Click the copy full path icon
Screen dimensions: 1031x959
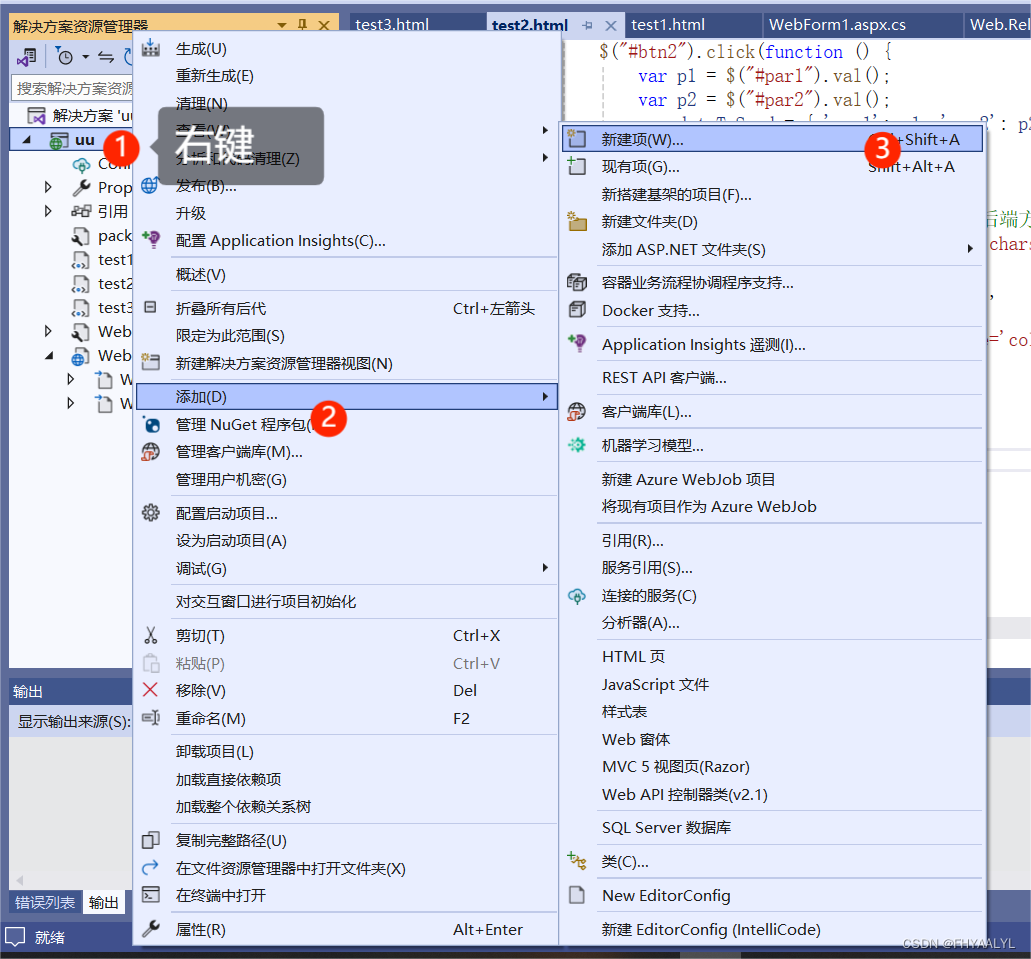151,840
